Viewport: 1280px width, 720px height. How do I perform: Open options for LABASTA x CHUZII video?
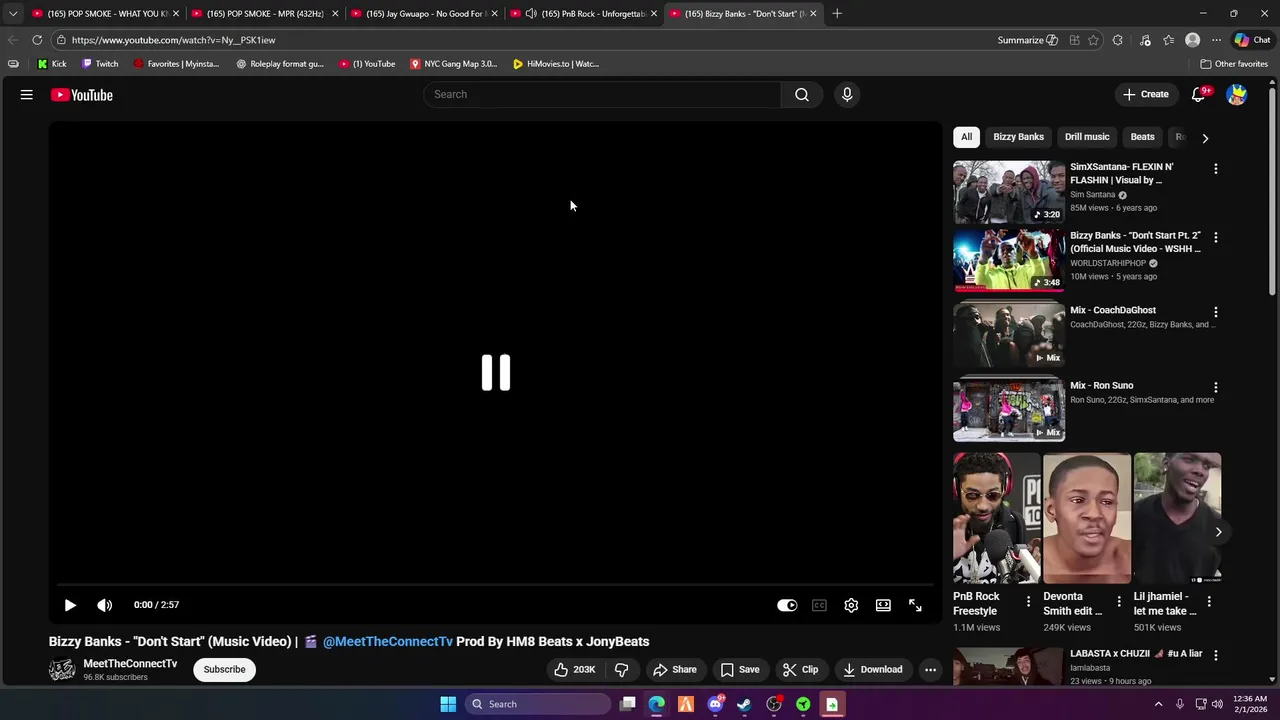click(1216, 655)
